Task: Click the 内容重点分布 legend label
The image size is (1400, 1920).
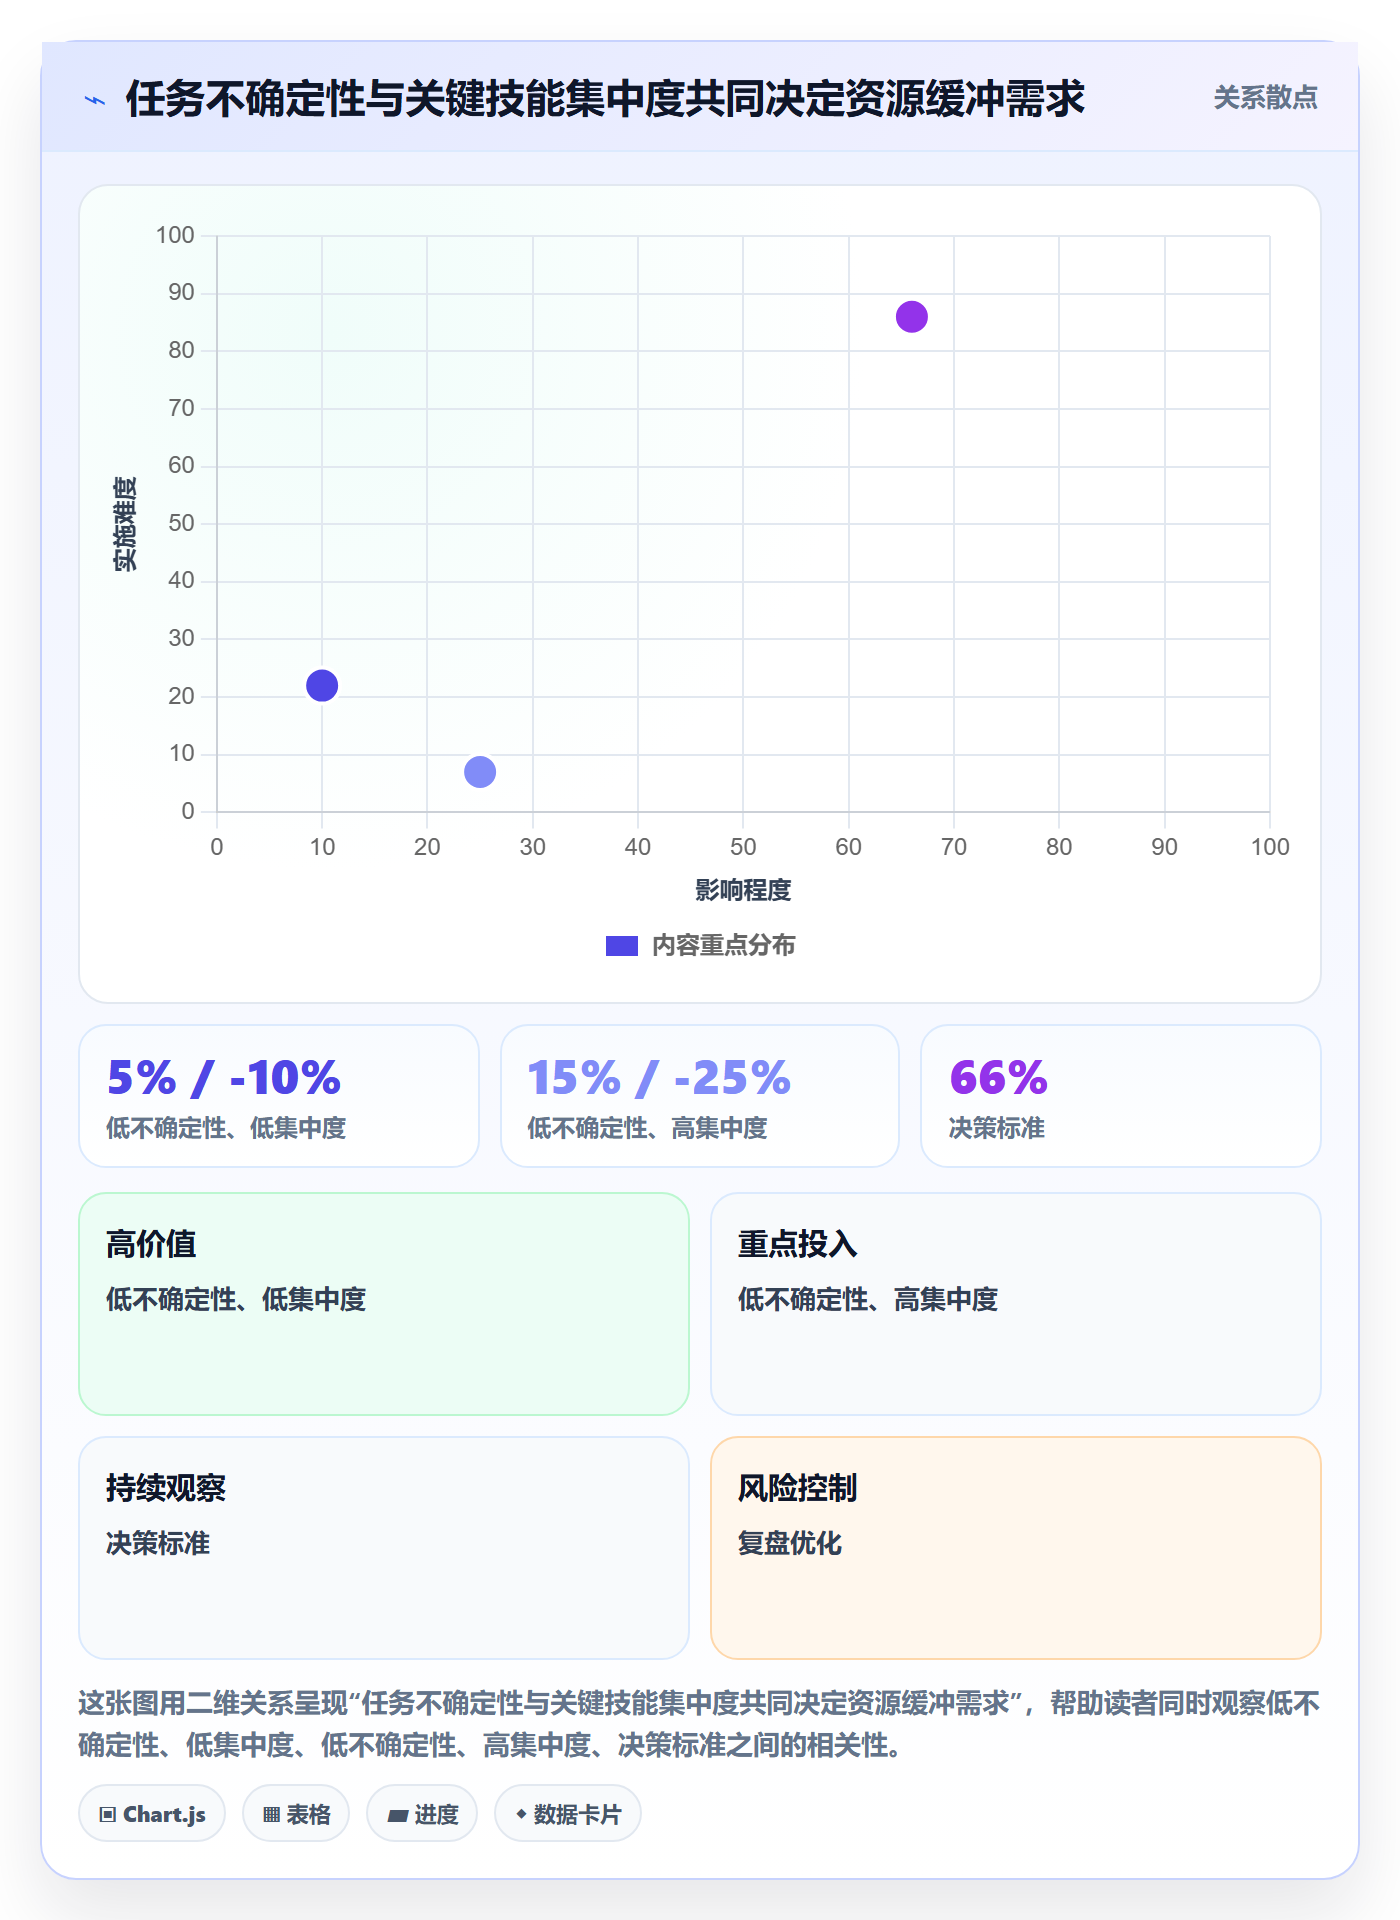Action: pyautogui.click(x=723, y=946)
